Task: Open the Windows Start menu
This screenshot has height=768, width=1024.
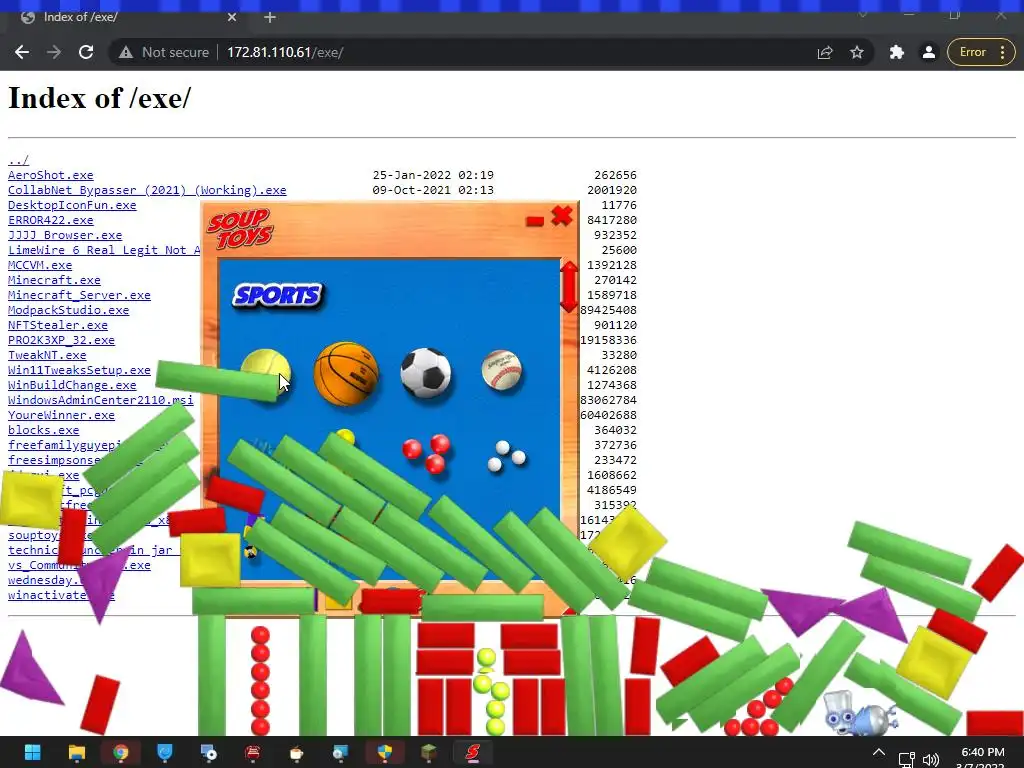Action: [33, 753]
